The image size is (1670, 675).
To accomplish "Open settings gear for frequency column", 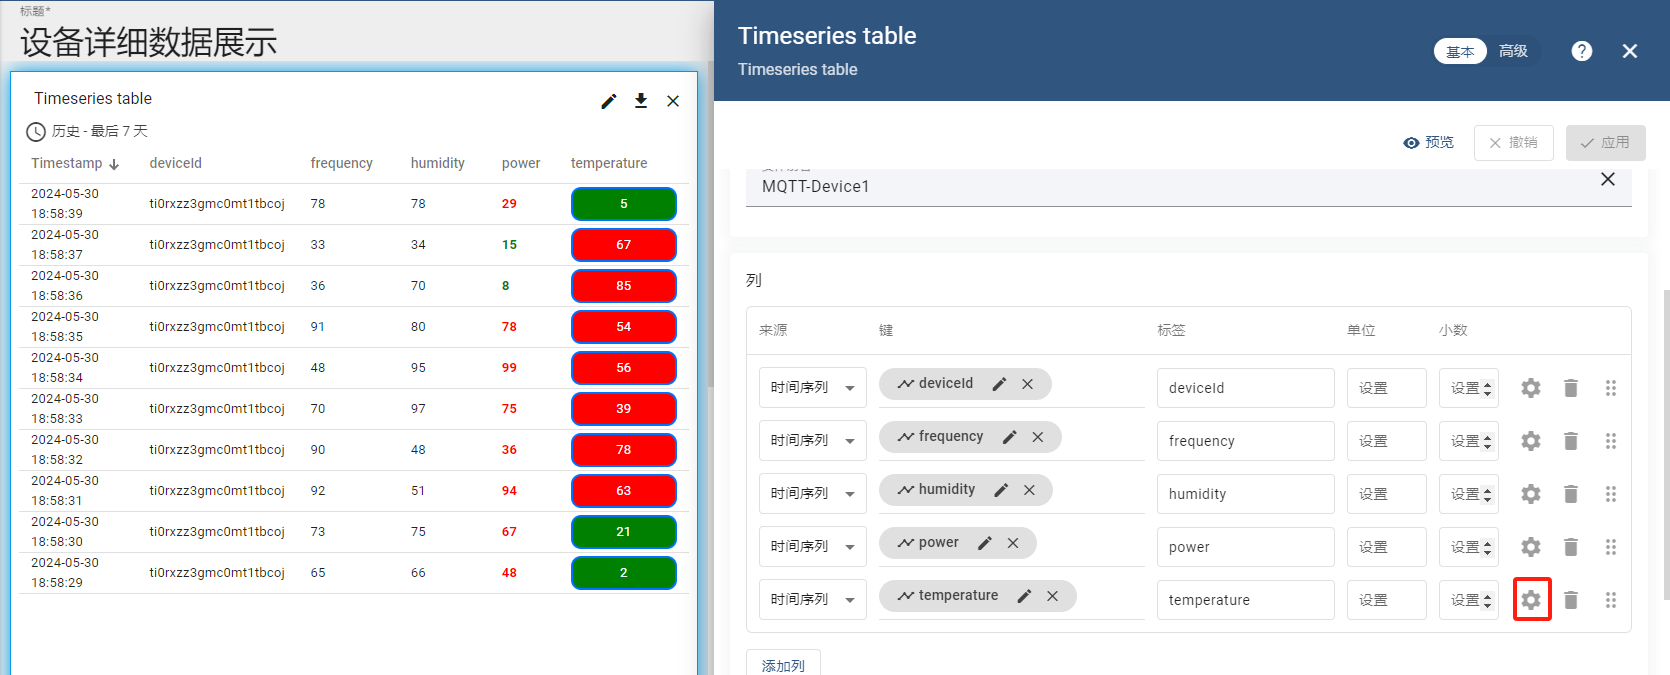I will pyautogui.click(x=1531, y=441).
